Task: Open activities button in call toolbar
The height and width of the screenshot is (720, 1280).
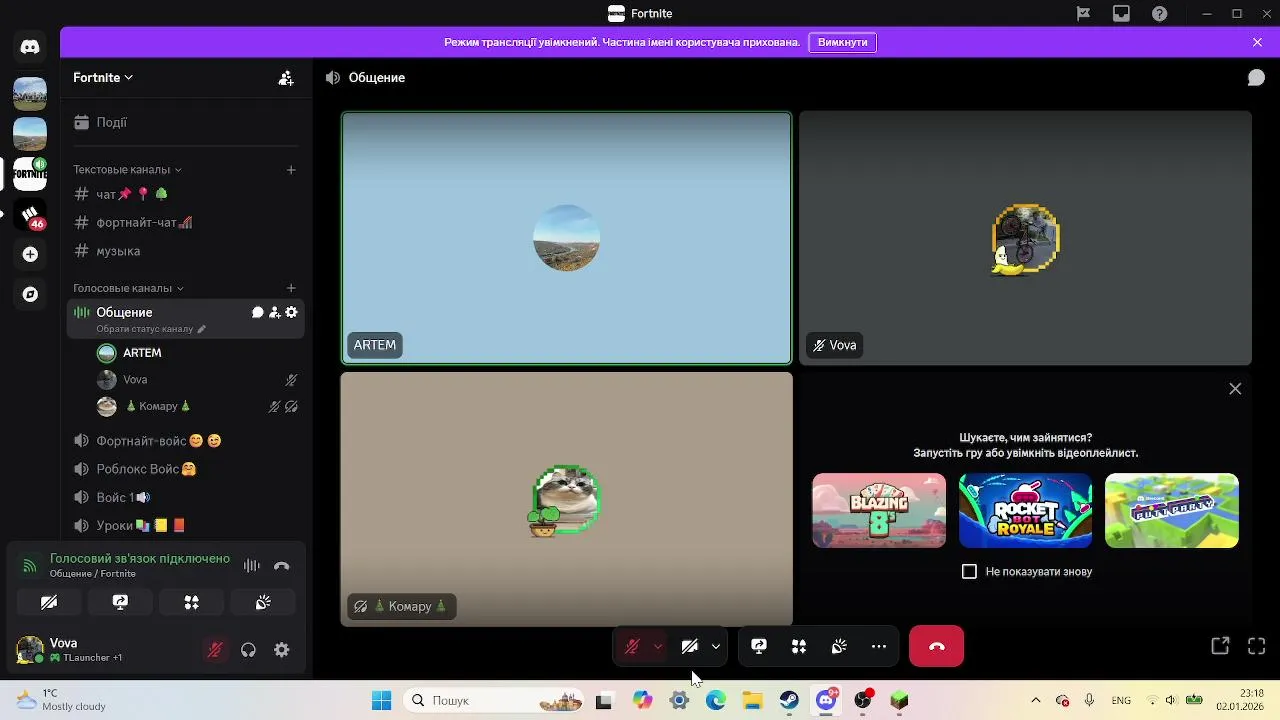Action: click(799, 647)
